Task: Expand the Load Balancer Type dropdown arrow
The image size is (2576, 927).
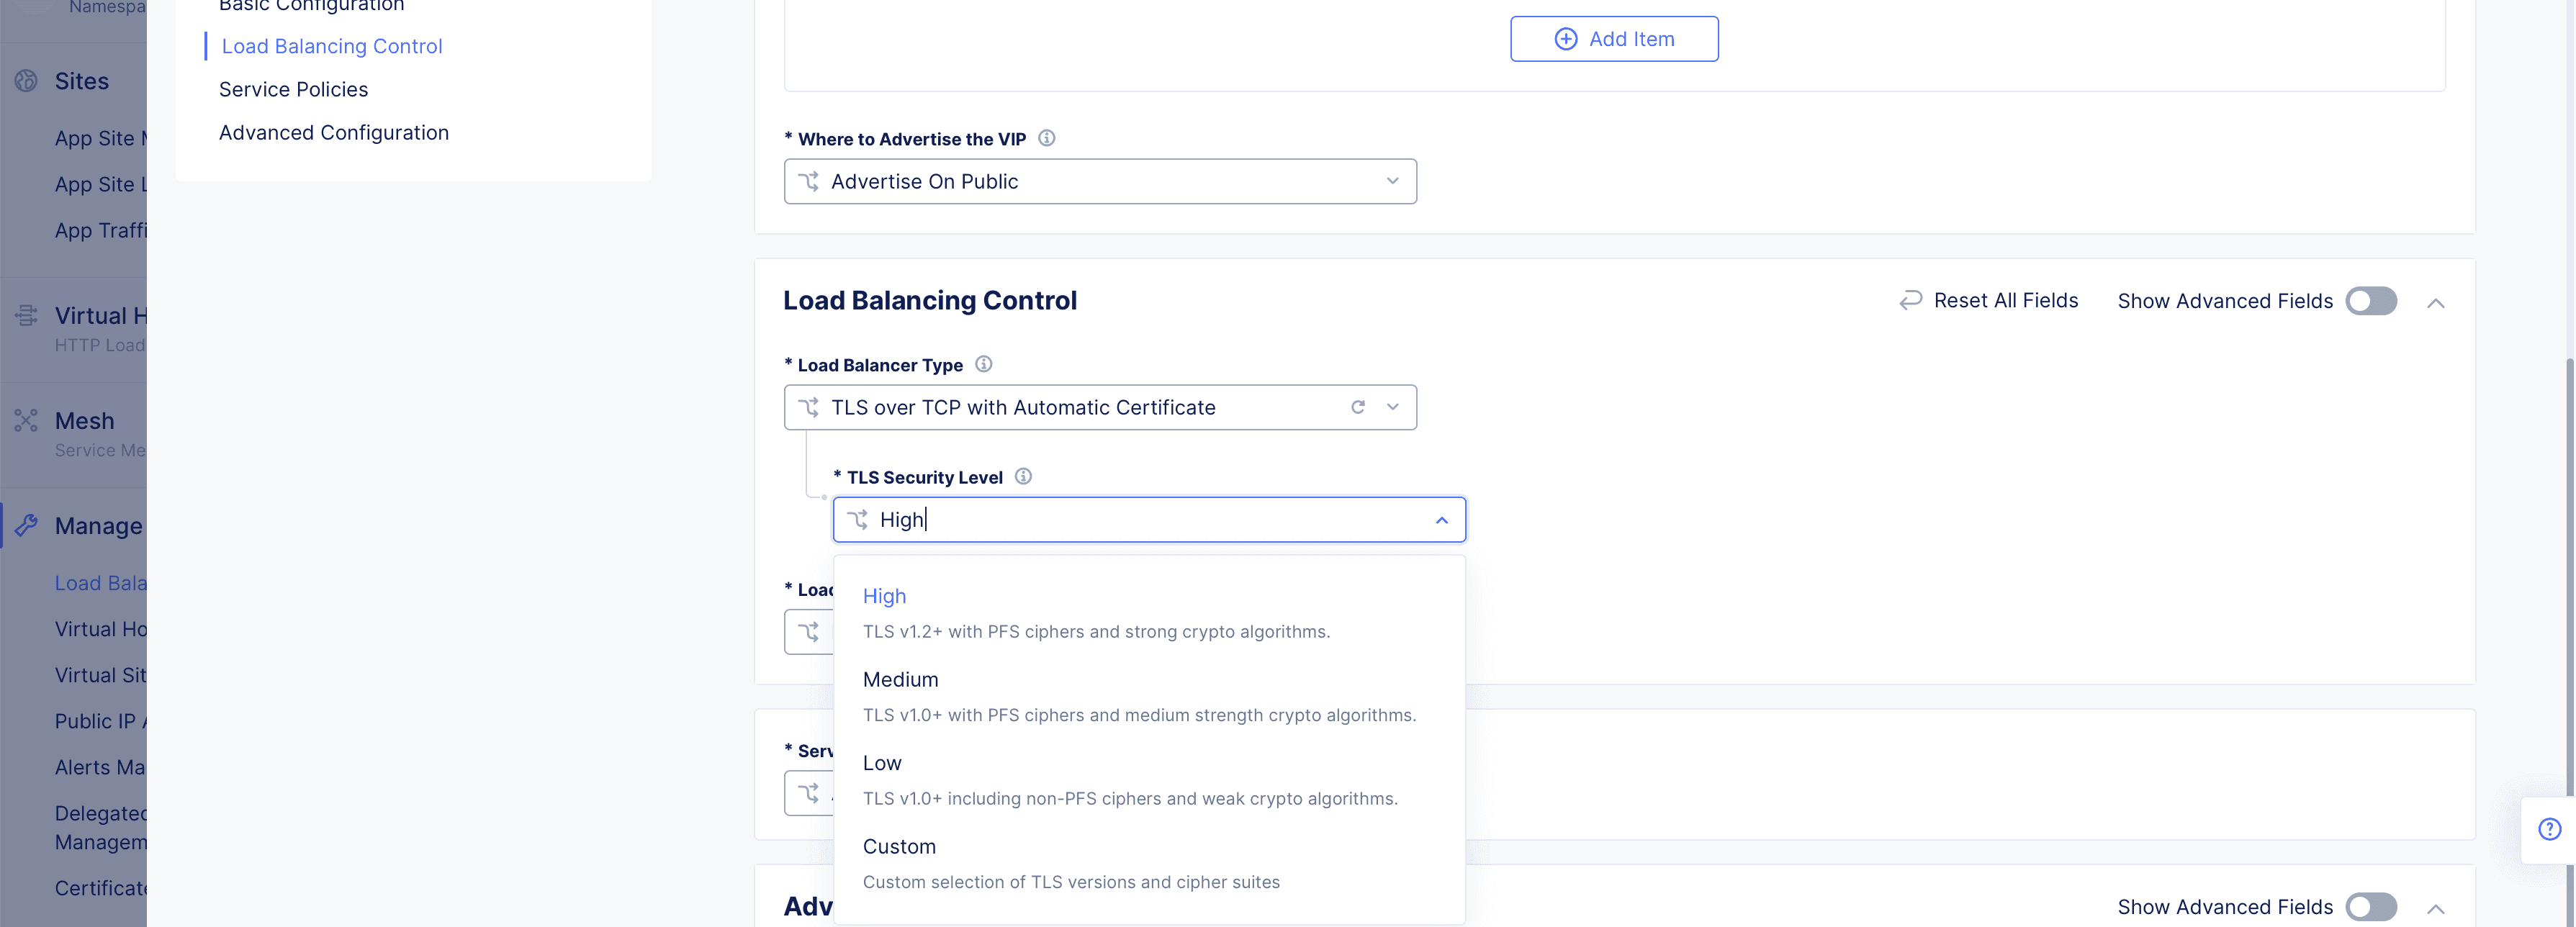Action: click(x=1392, y=407)
